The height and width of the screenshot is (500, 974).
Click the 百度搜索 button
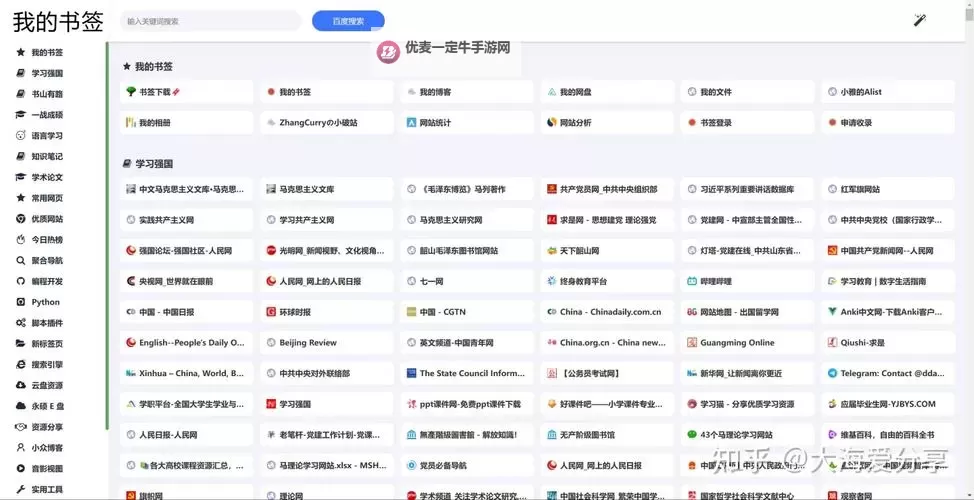pos(348,21)
